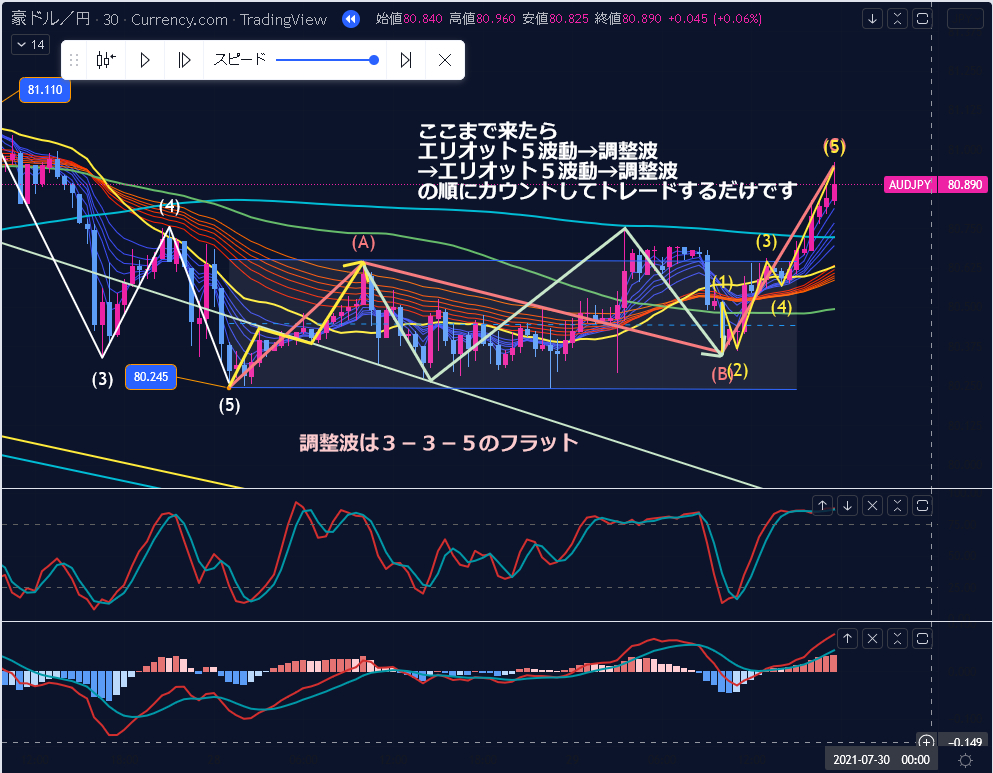Grab the replay toolbar drag handle
Screen dimensions: 993x773
point(73,60)
